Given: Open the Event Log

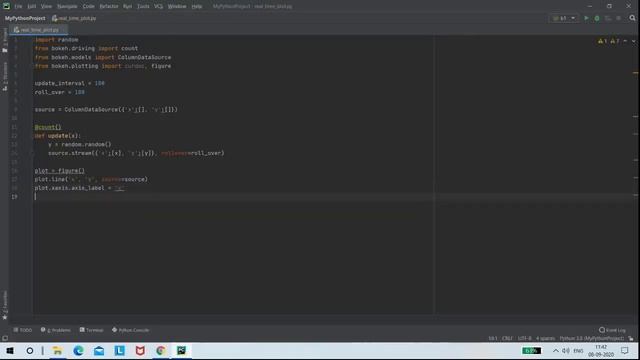Looking at the screenshot, I should pyautogui.click(x=612, y=330).
